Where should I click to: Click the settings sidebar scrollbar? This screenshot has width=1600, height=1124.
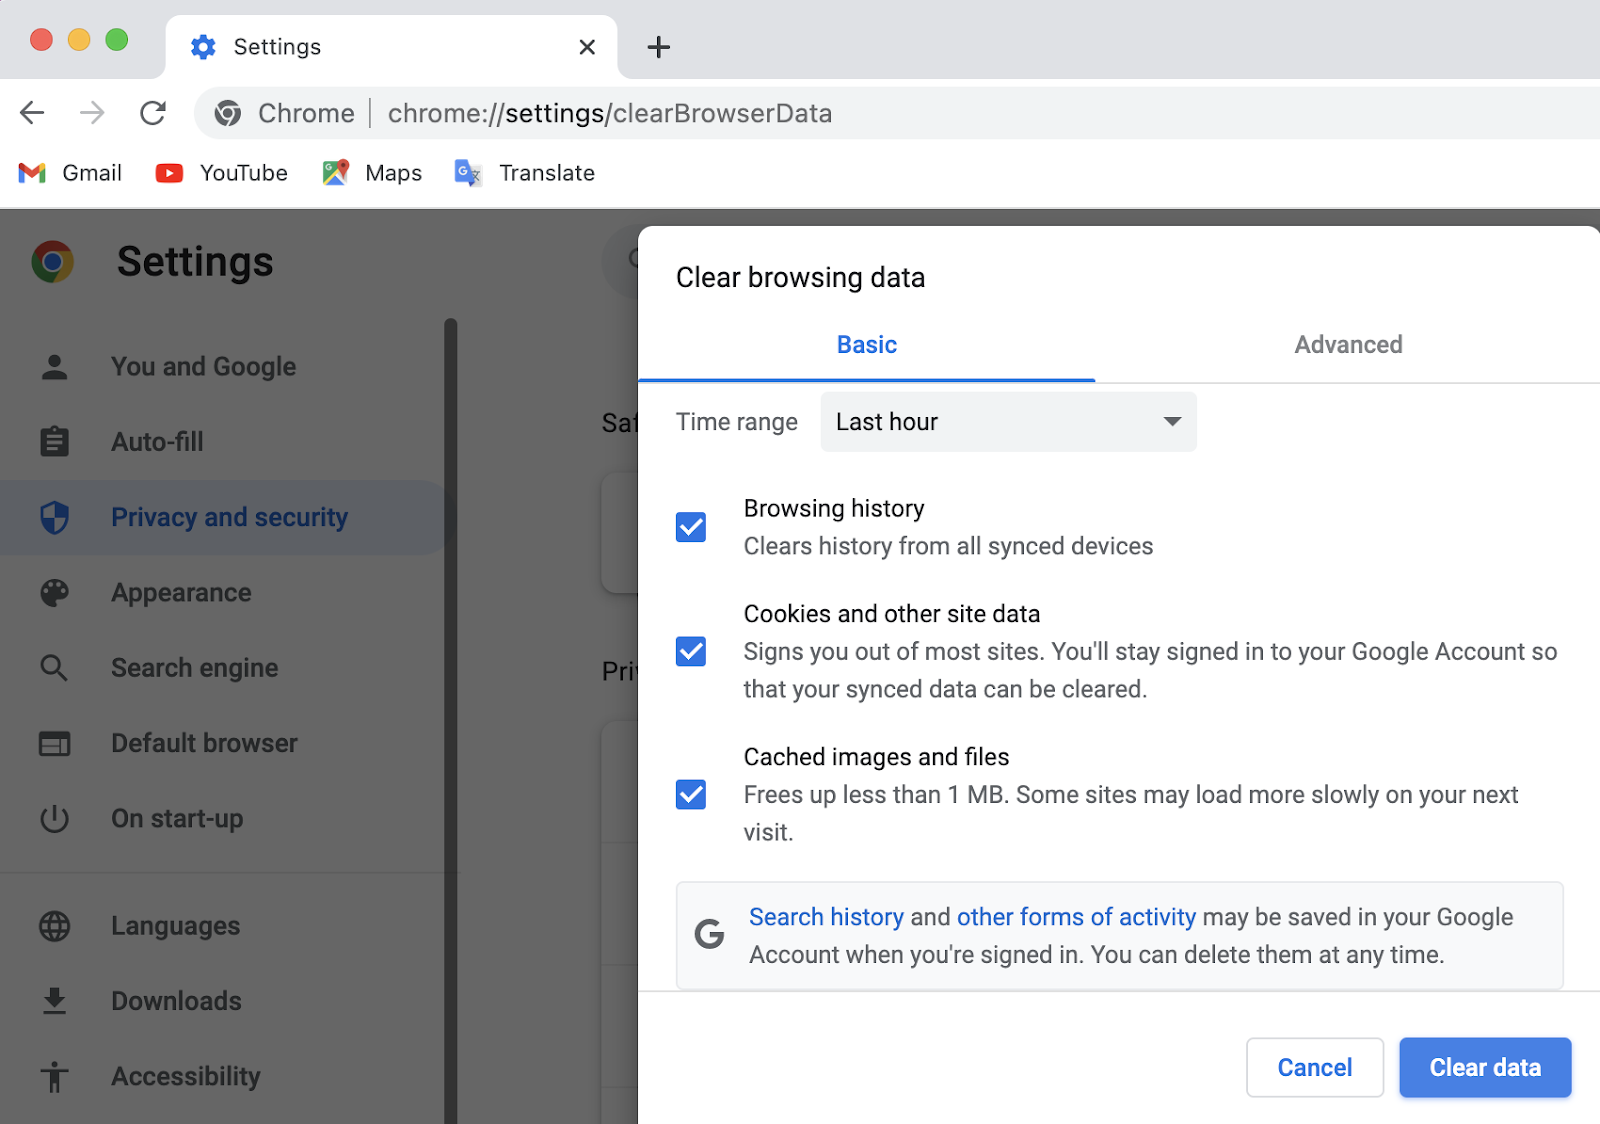(451, 720)
